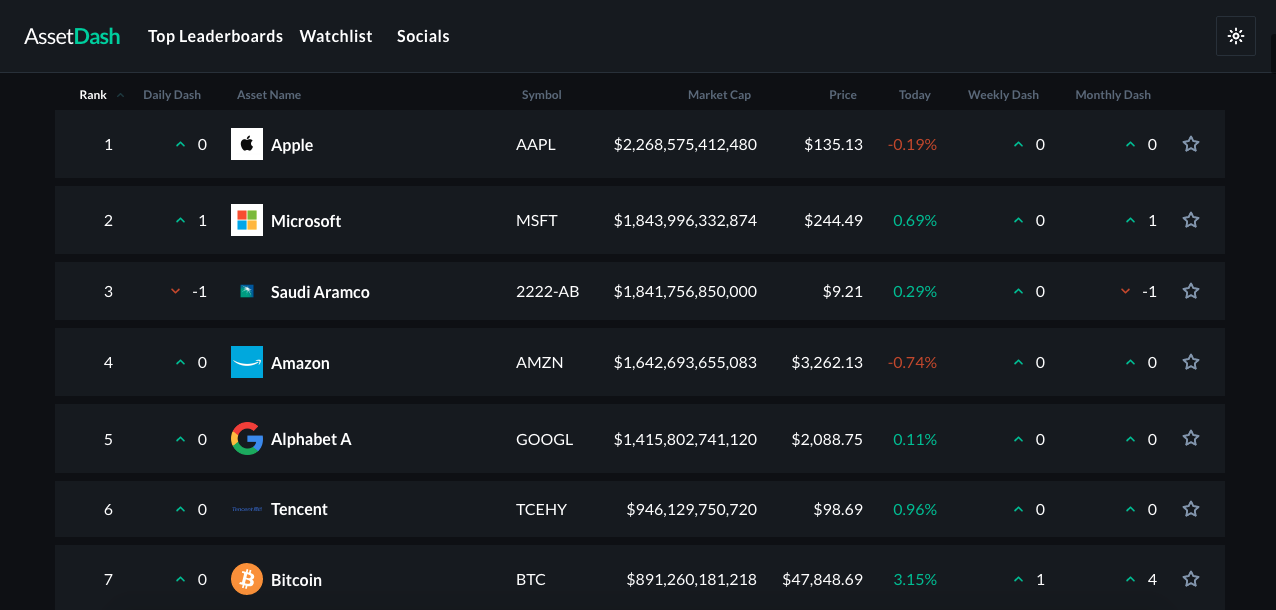
Task: Open the Apple asset page
Action: pyautogui.click(x=292, y=145)
